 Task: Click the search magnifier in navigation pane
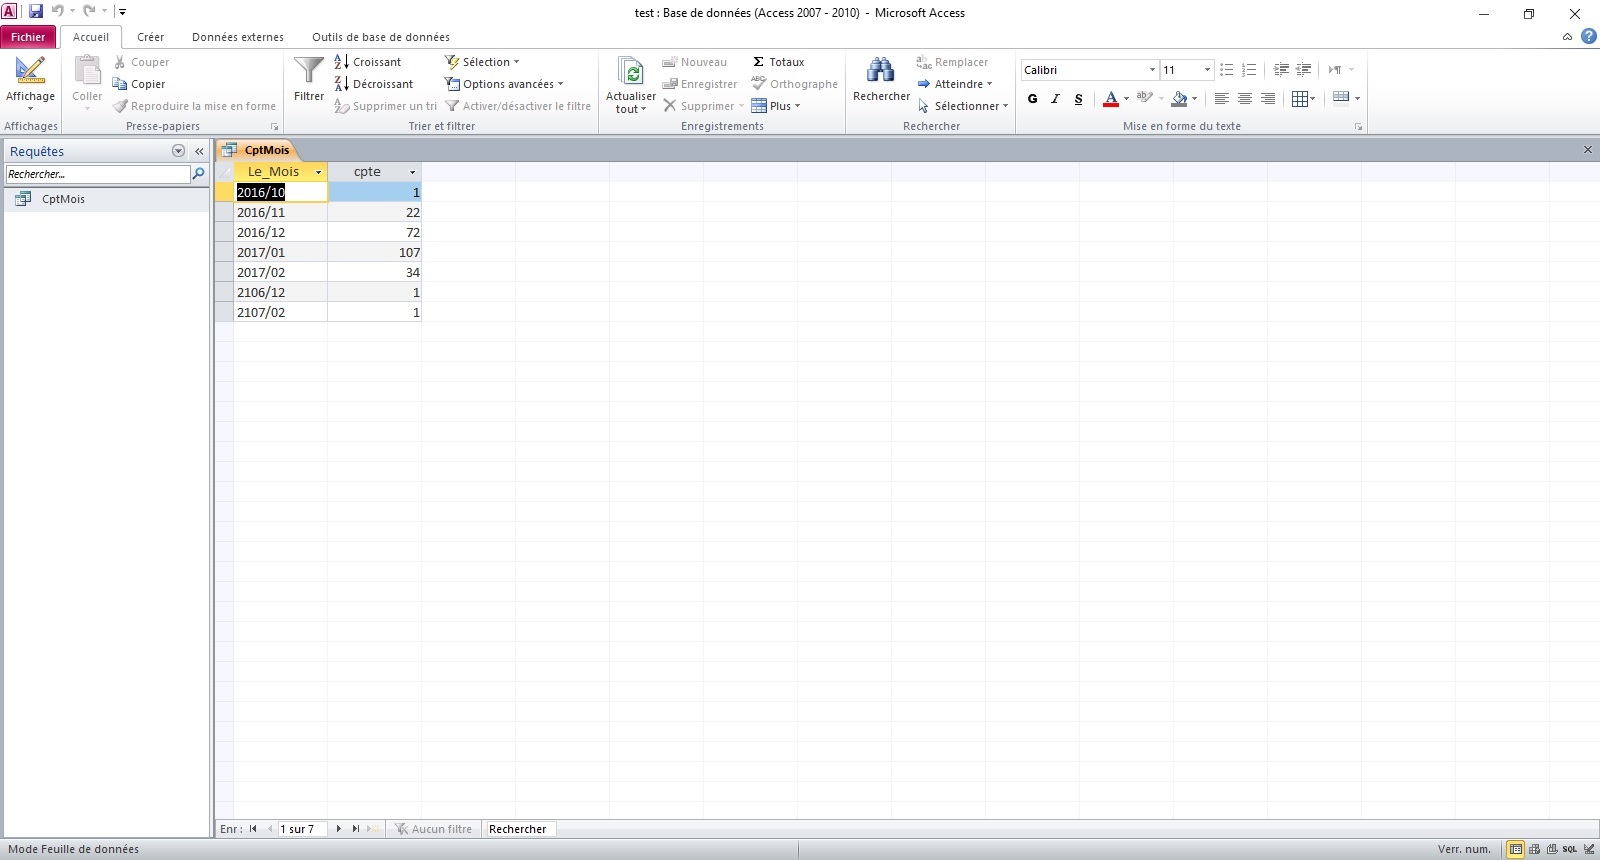pos(199,174)
